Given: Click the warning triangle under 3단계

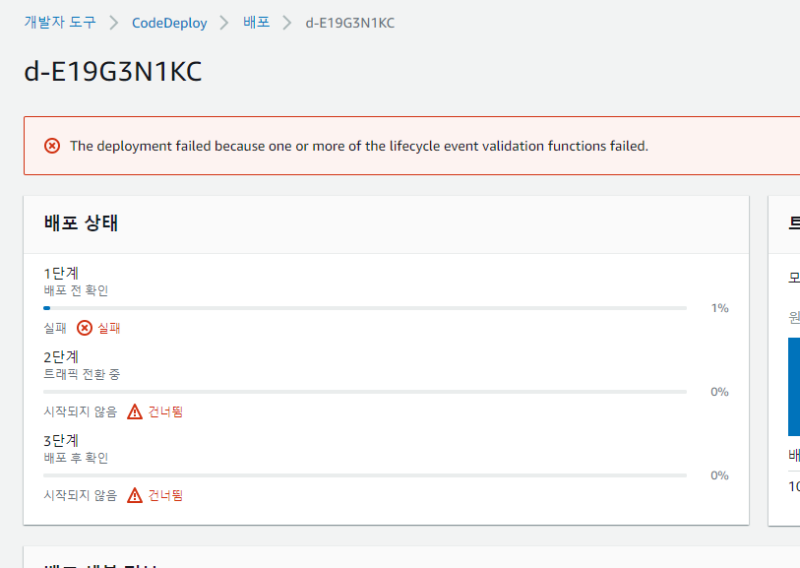Looking at the screenshot, I should click(x=135, y=495).
